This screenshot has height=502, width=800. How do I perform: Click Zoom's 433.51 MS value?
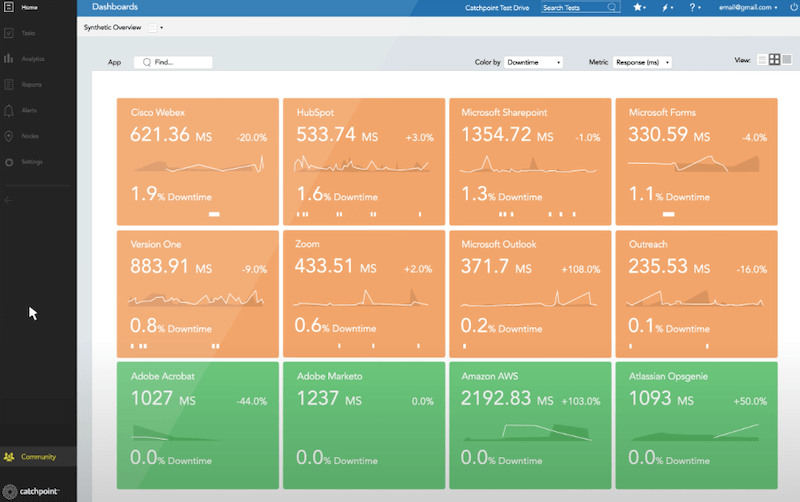pos(335,266)
